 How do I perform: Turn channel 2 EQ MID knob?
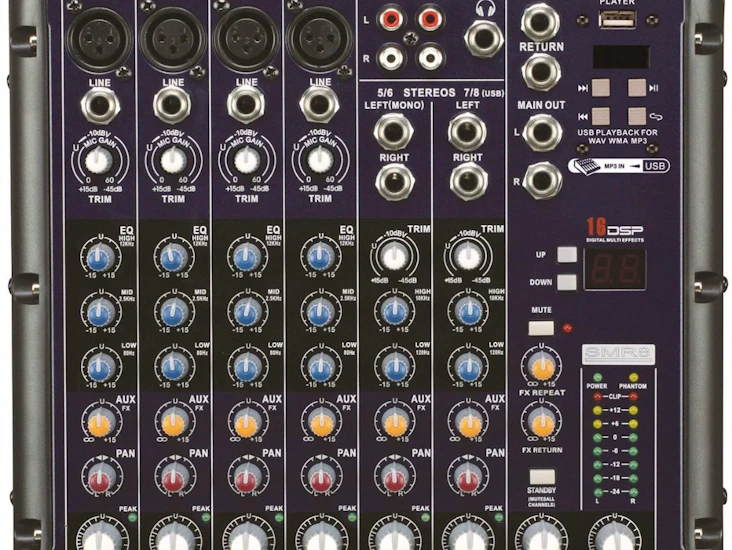pos(174,312)
